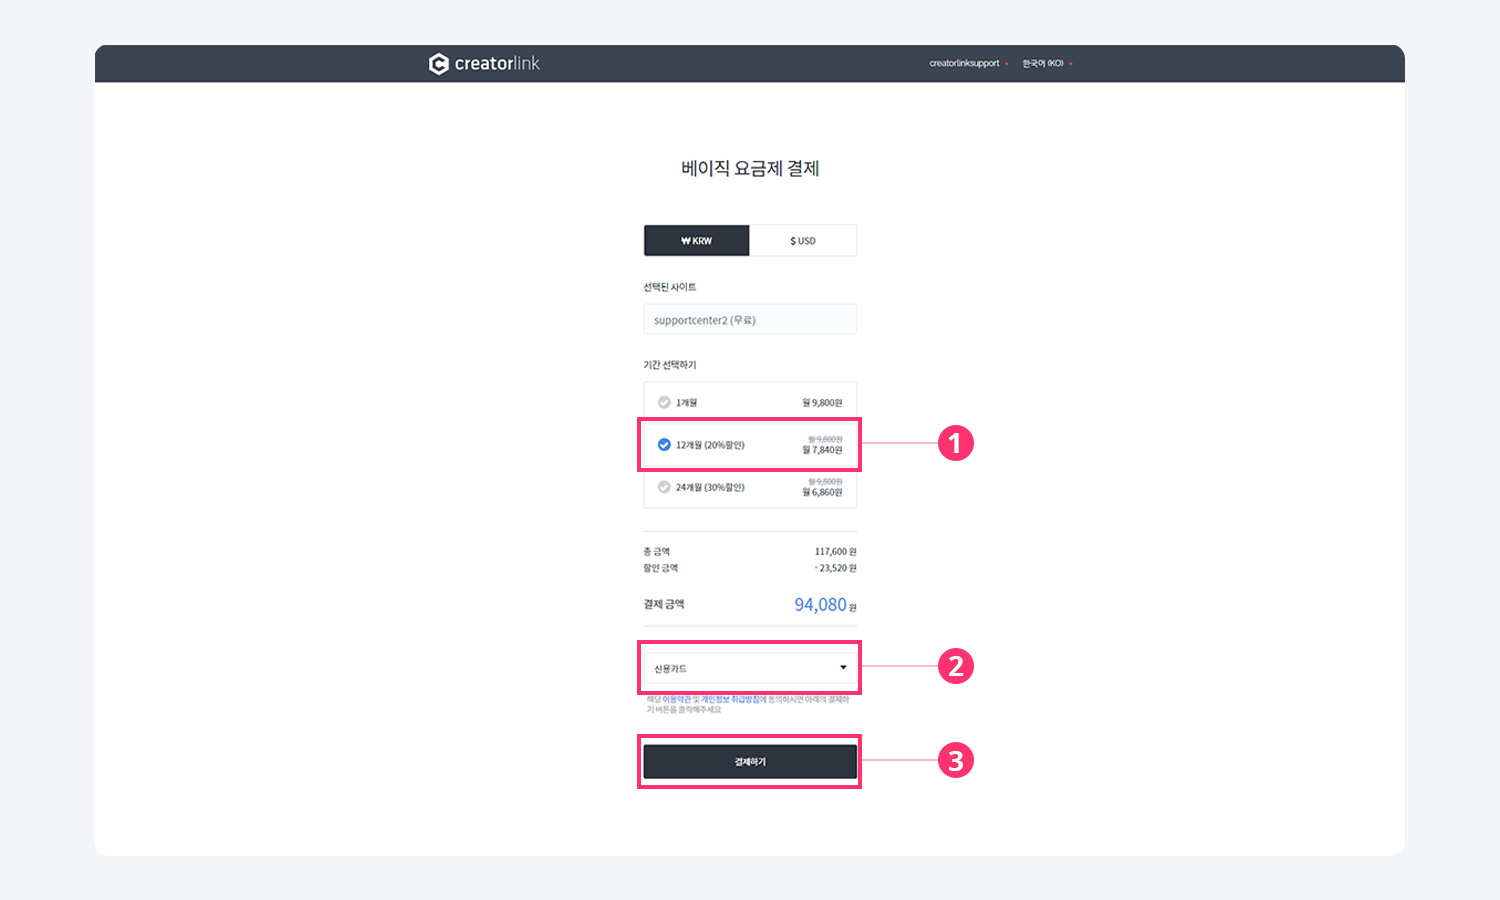Expand the 한국어 (KO) language menu
This screenshot has width=1500, height=900.
pyautogui.click(x=1046, y=64)
